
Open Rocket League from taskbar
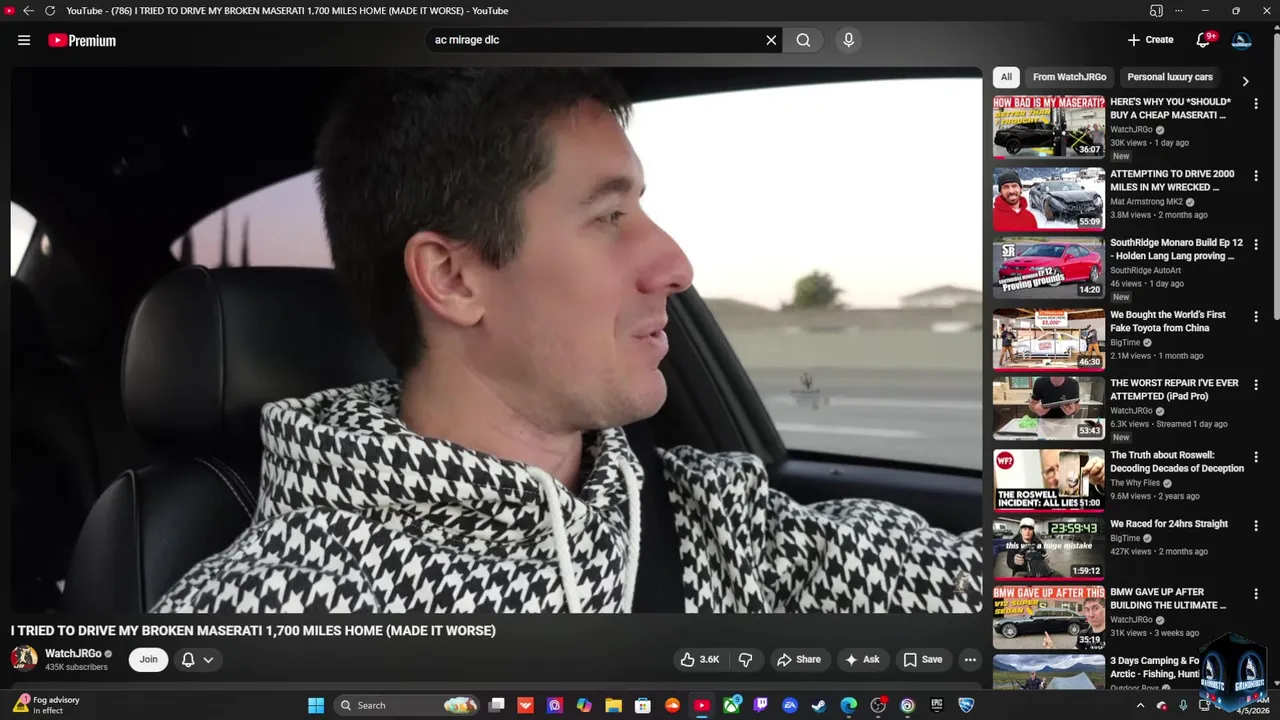pyautogui.click(x=966, y=705)
